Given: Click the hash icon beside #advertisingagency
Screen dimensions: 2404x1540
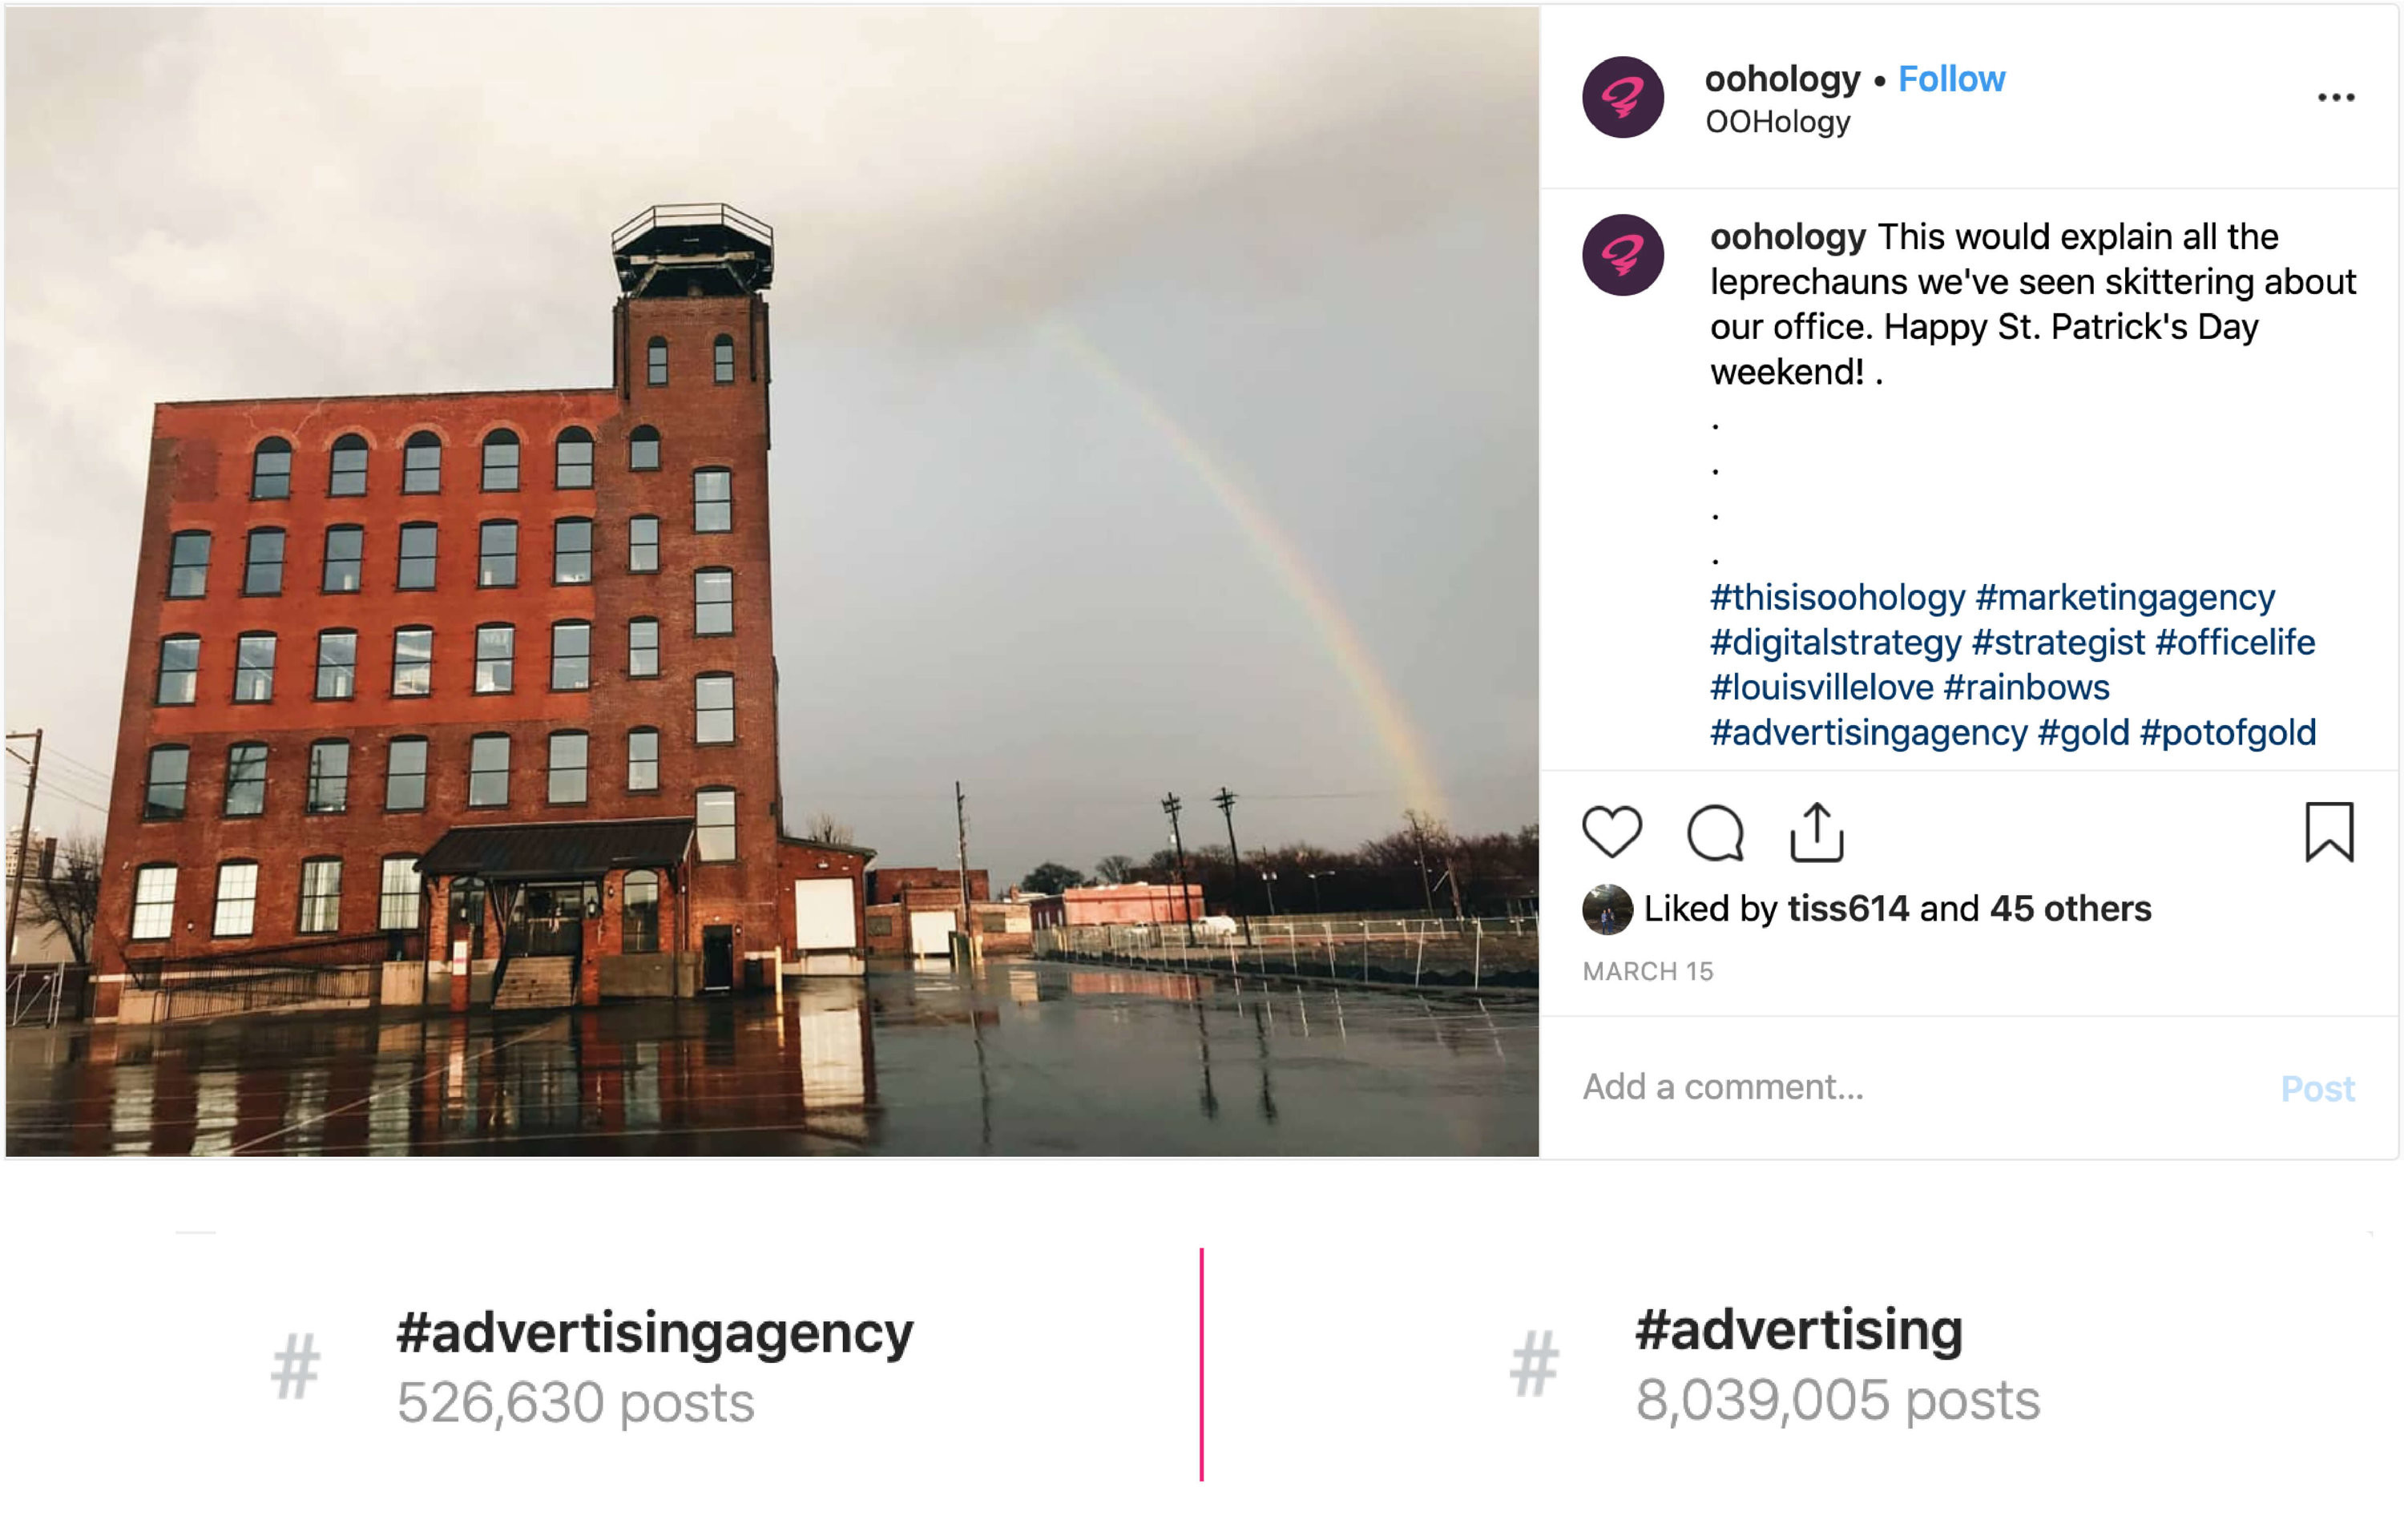Looking at the screenshot, I should click(295, 1366).
